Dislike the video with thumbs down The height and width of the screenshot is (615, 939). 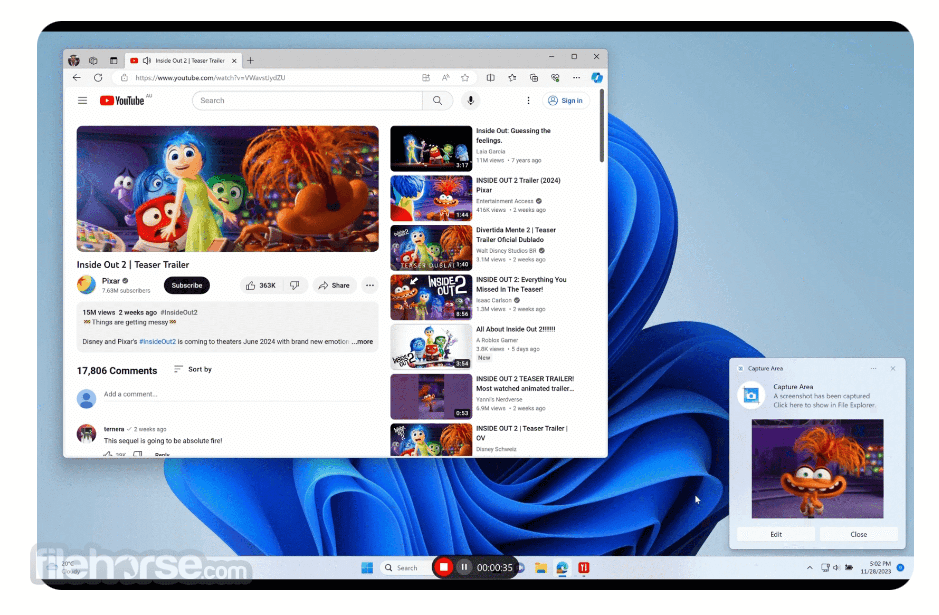point(295,286)
